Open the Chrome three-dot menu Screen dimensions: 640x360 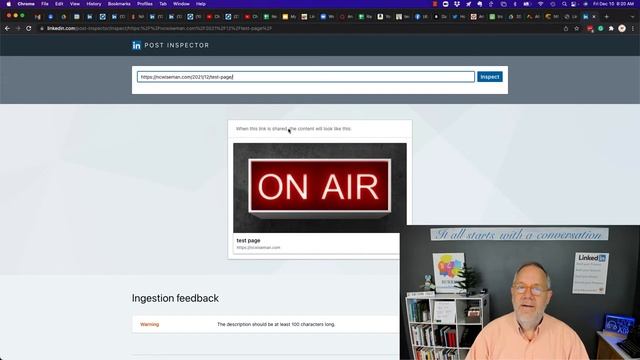(633, 29)
